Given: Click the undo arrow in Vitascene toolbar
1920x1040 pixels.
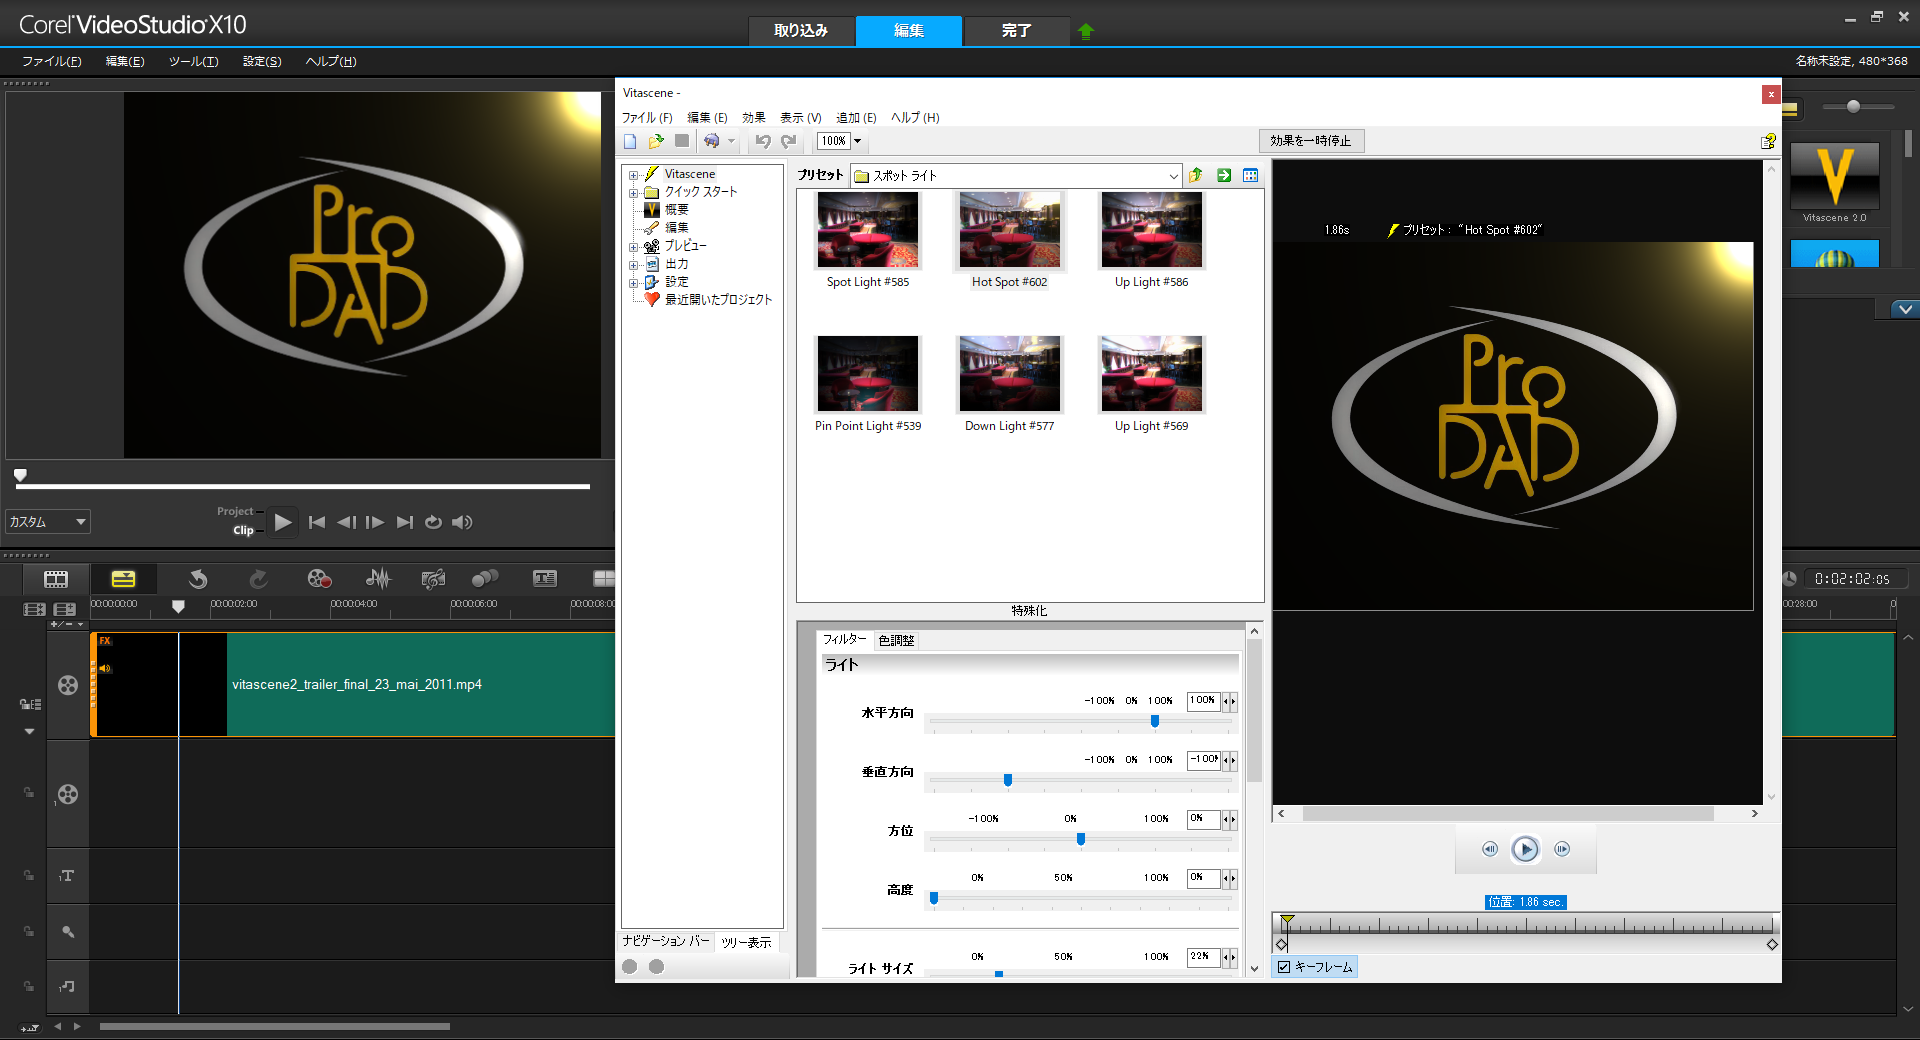Looking at the screenshot, I should coord(763,141).
